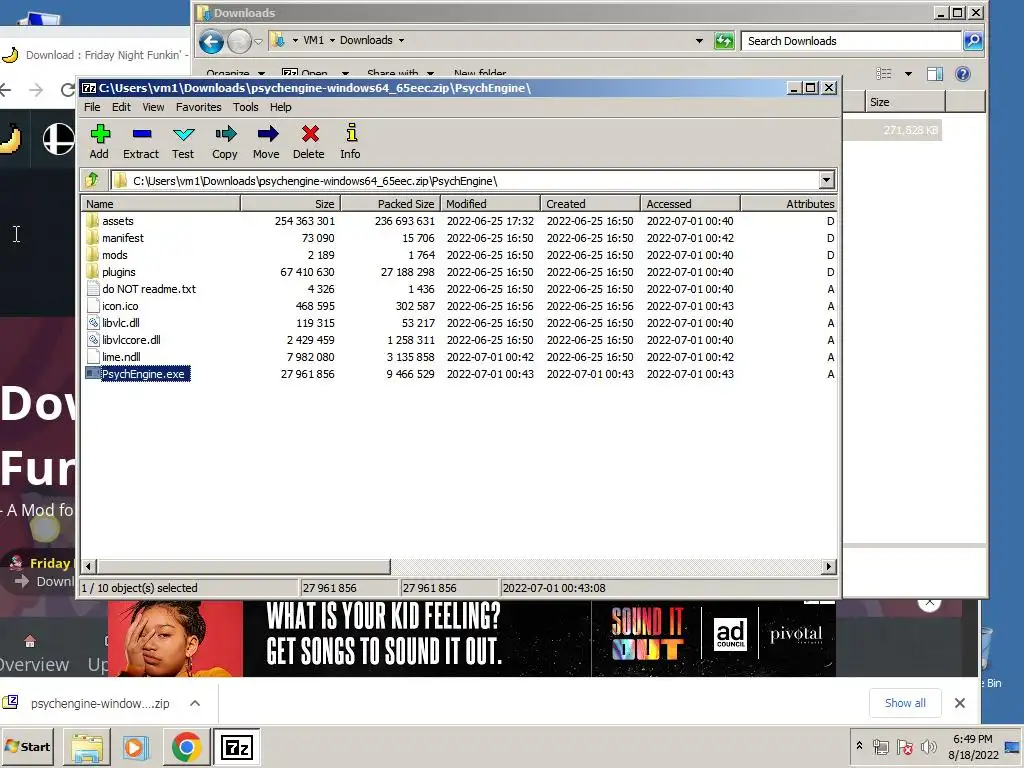Select the libvlccore.dll file icon
Viewport: 1024px width, 768px height.
pyautogui.click(x=92, y=340)
